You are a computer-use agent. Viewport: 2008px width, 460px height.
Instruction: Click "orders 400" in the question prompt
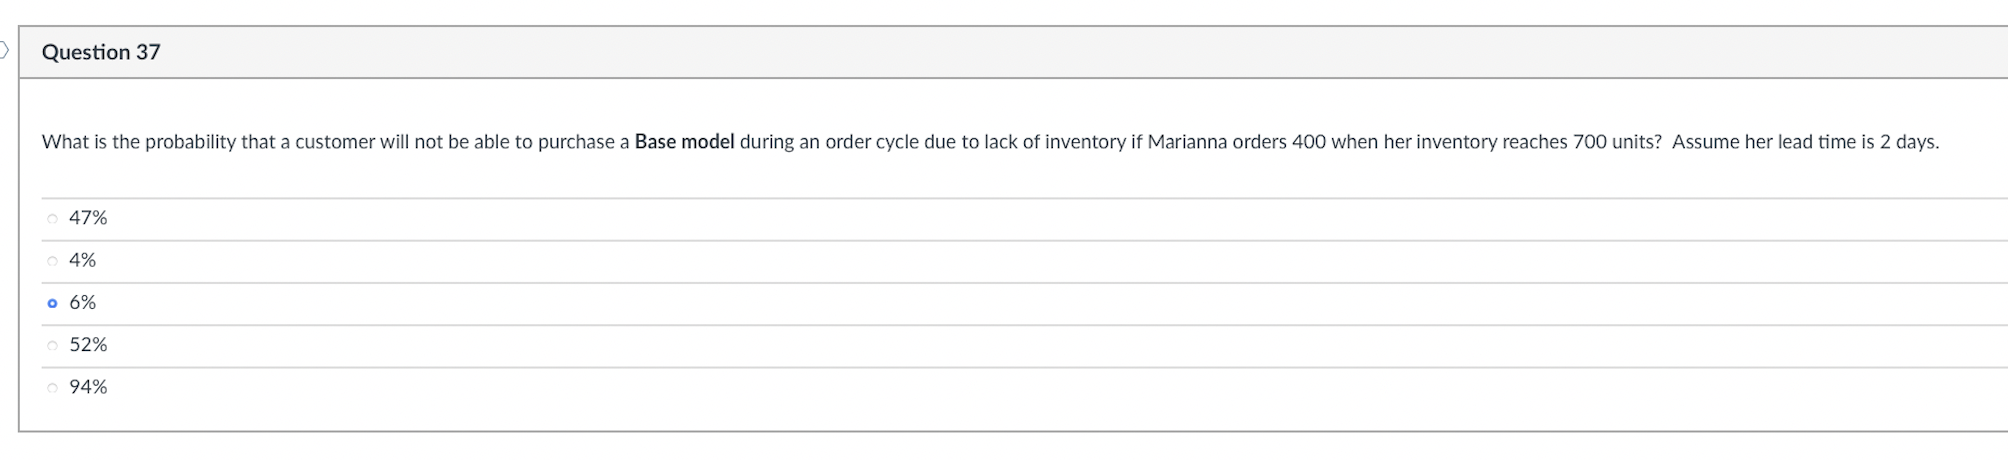pos(1279,142)
